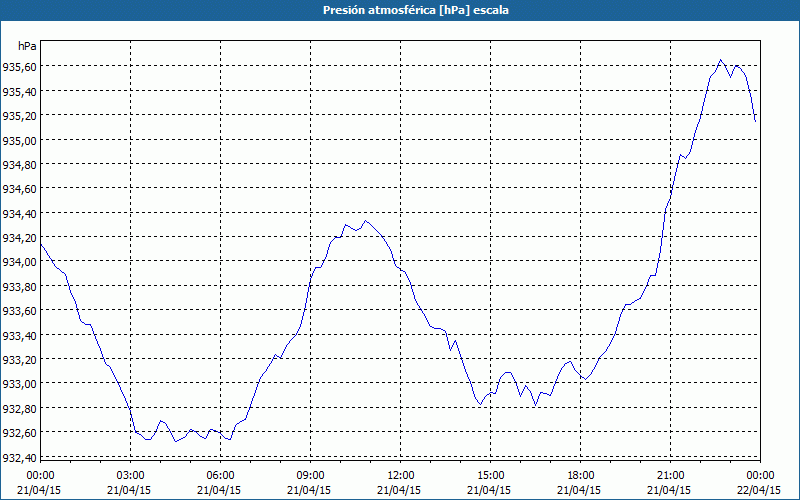The width and height of the screenshot is (800, 500).
Task: Click the 934,00 y-axis value
Action: 19,262
